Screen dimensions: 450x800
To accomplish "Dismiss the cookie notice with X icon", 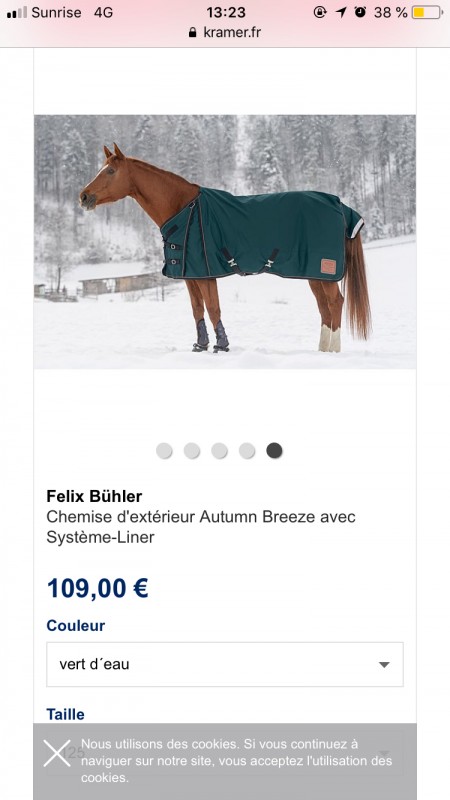I will (x=57, y=753).
